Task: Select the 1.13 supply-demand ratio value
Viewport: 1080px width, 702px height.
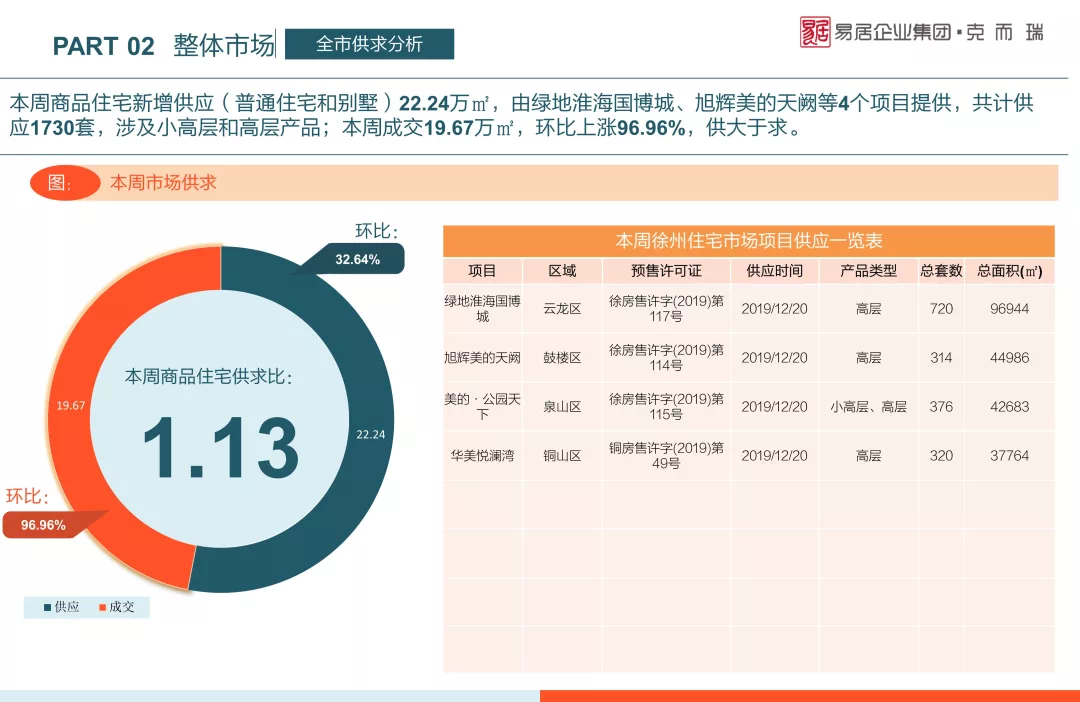Action: pyautogui.click(x=220, y=448)
